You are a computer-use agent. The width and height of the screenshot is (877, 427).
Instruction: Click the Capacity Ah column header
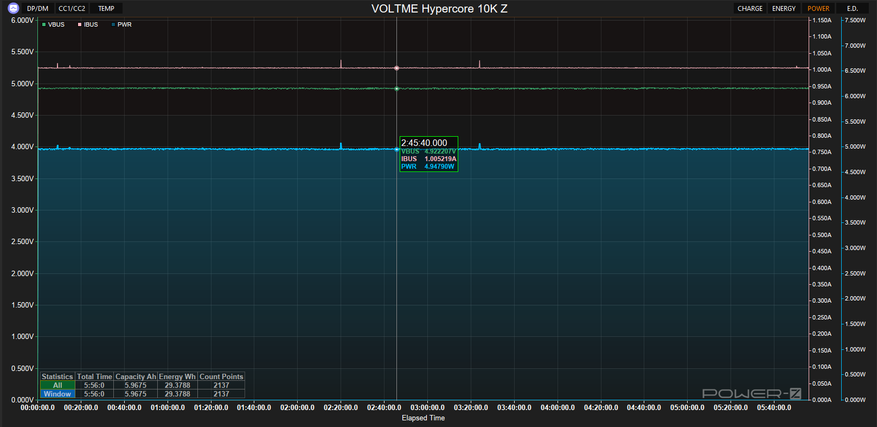tap(136, 377)
